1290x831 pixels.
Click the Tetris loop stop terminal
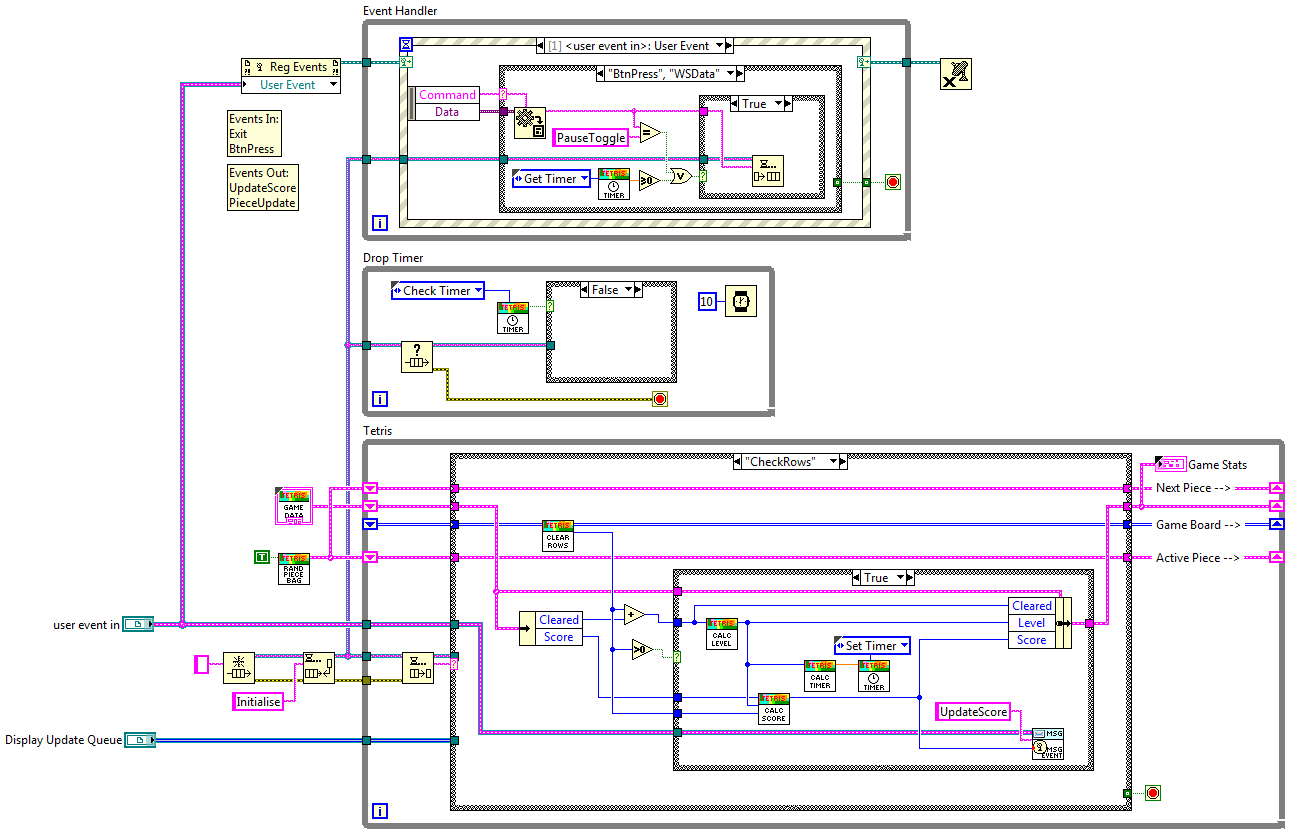(1153, 793)
